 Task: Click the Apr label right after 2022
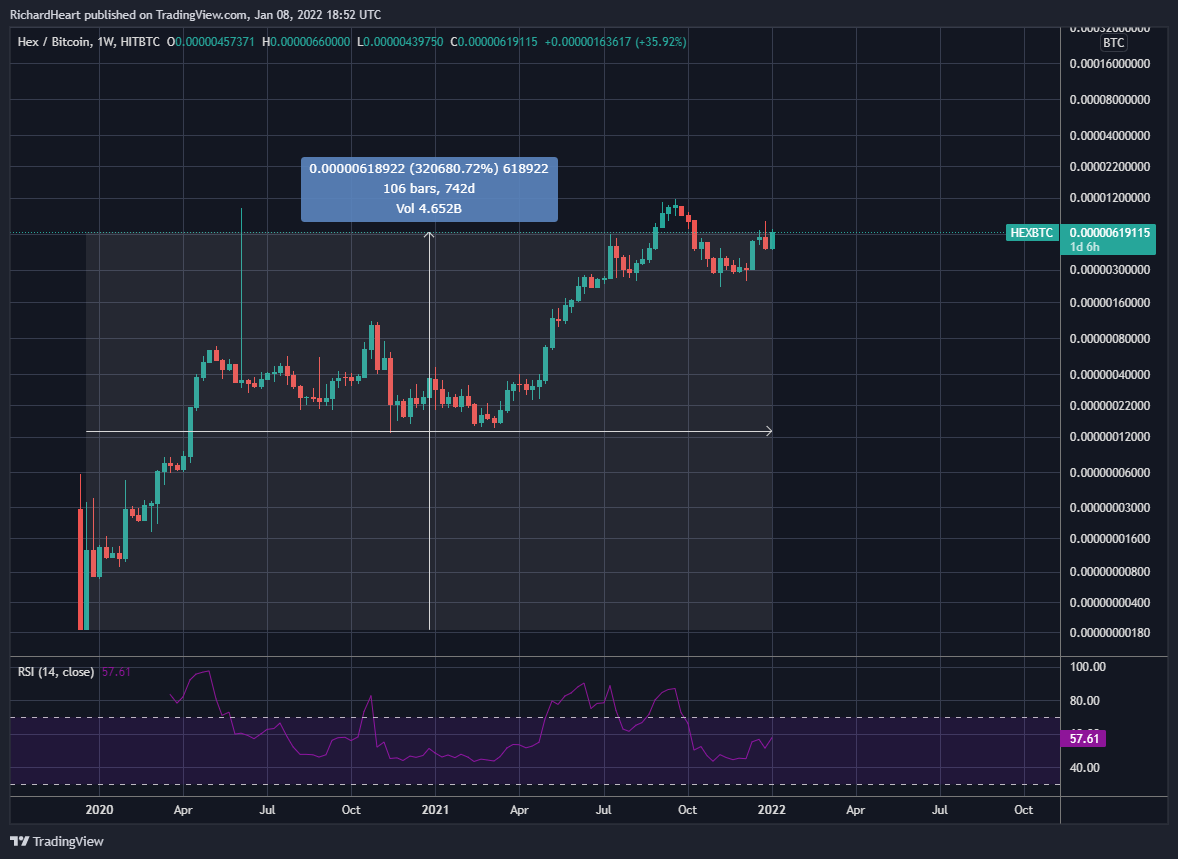point(855,810)
